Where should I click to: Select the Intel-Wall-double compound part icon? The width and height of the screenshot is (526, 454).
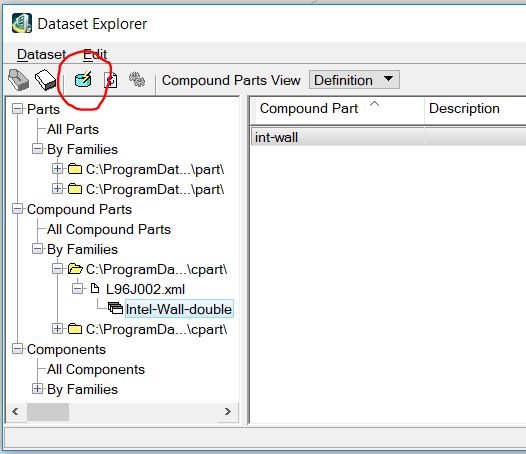(x=115, y=308)
